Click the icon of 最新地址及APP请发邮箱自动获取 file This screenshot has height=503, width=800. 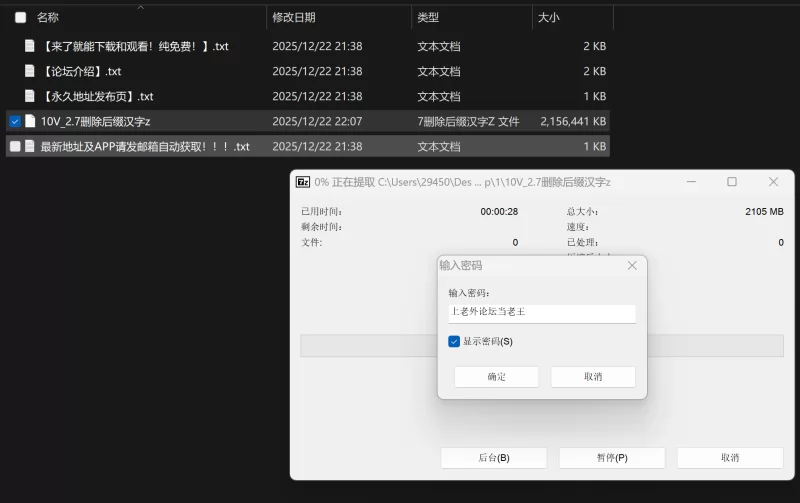30,146
